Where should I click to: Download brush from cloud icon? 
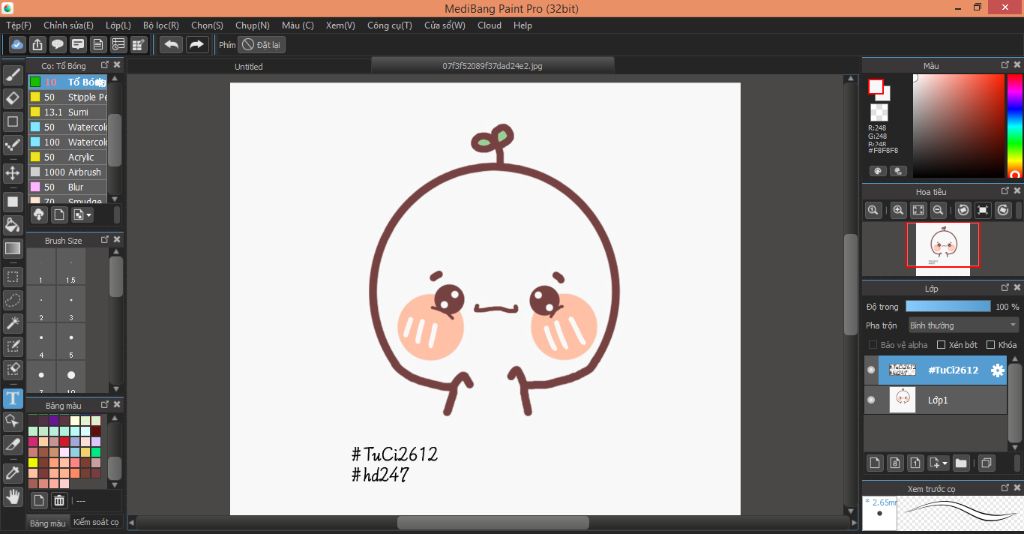click(x=39, y=215)
